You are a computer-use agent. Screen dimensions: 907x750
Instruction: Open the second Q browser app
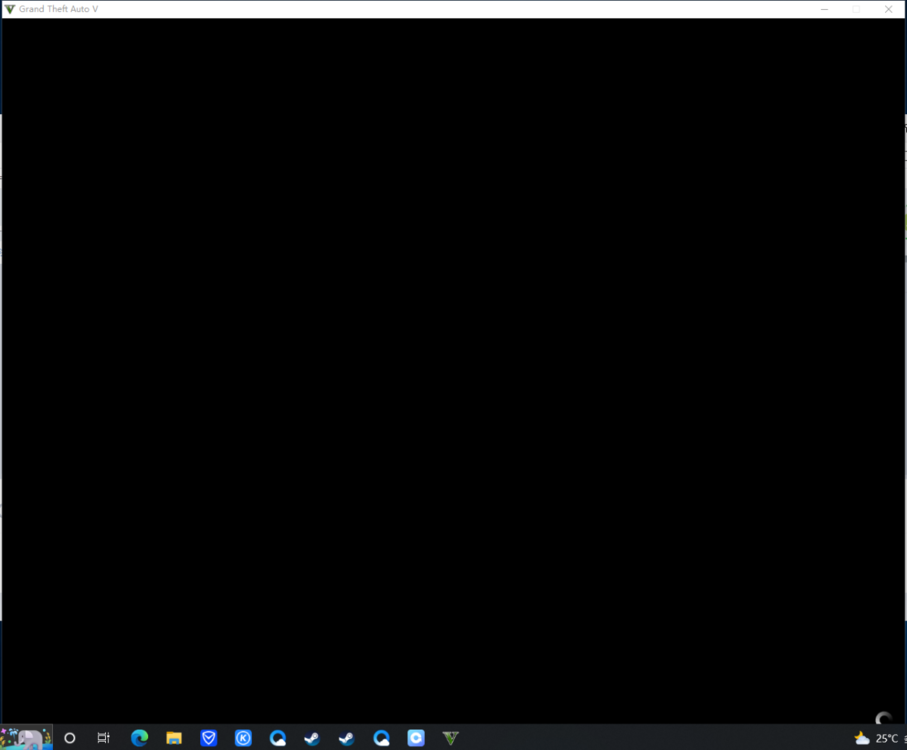(381, 738)
